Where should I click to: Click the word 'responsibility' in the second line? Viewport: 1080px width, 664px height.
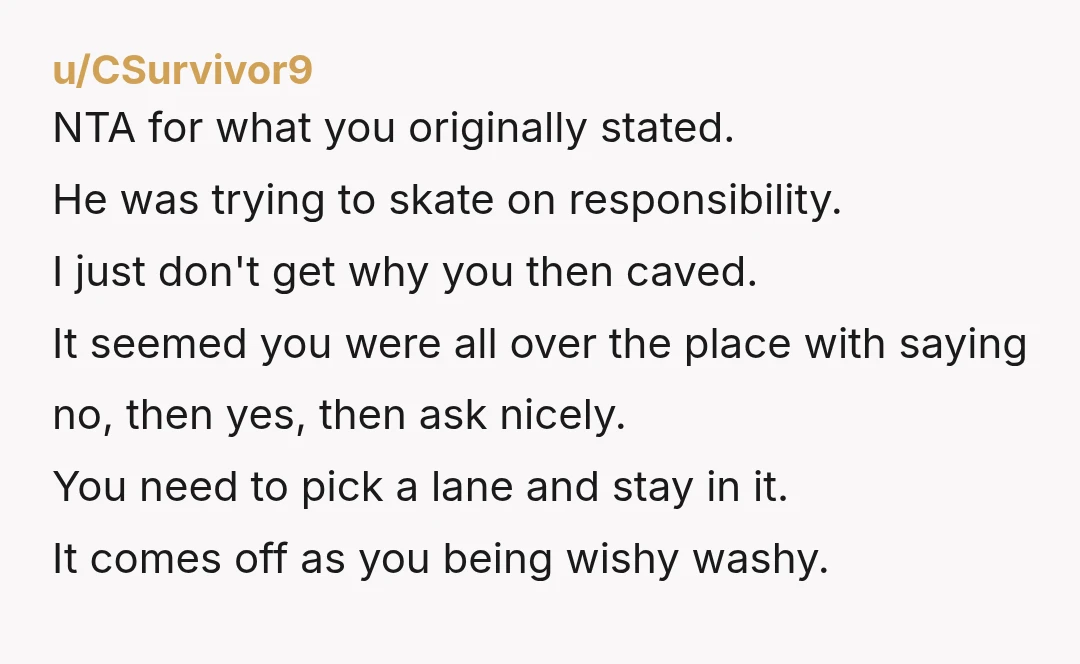(x=705, y=200)
